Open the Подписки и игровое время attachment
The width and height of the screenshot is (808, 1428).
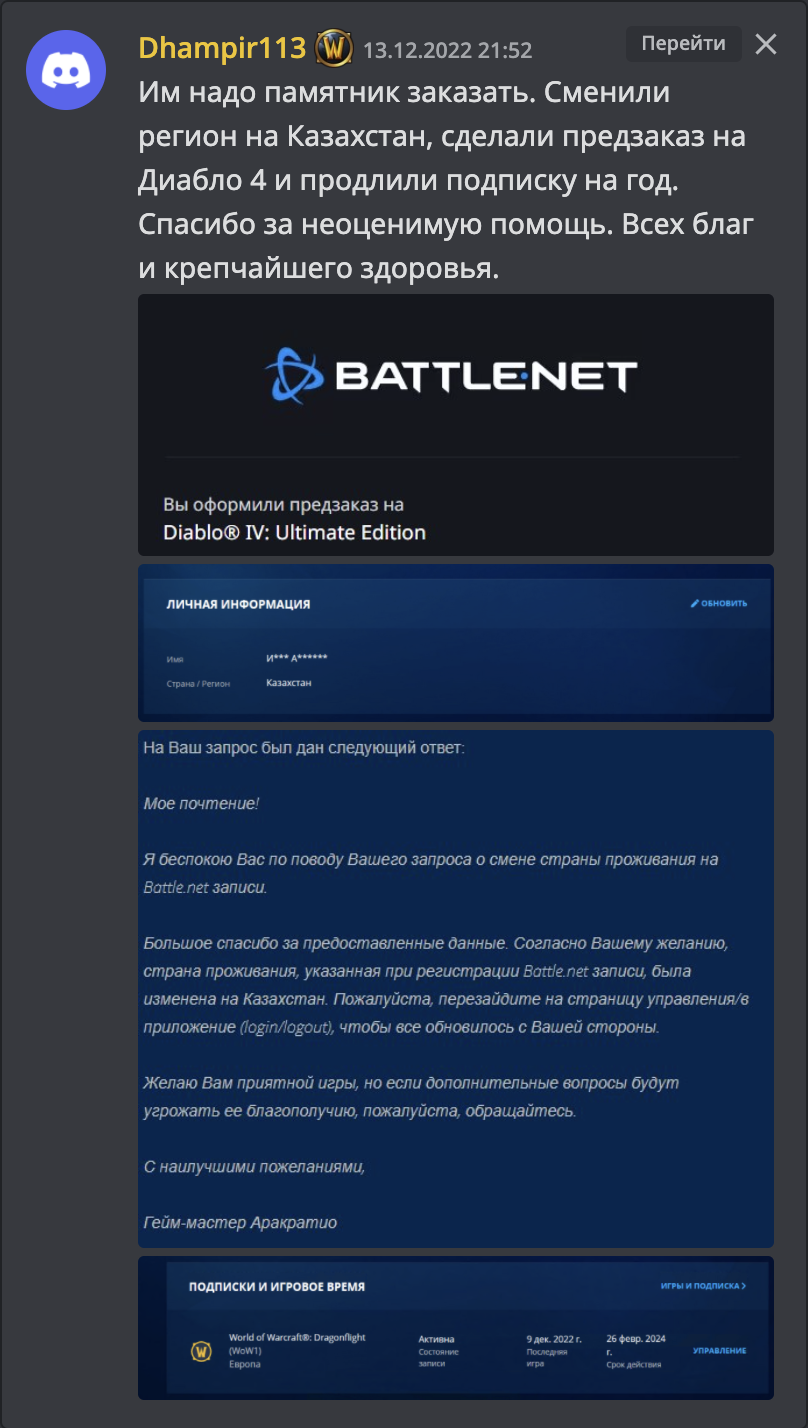[456, 1327]
